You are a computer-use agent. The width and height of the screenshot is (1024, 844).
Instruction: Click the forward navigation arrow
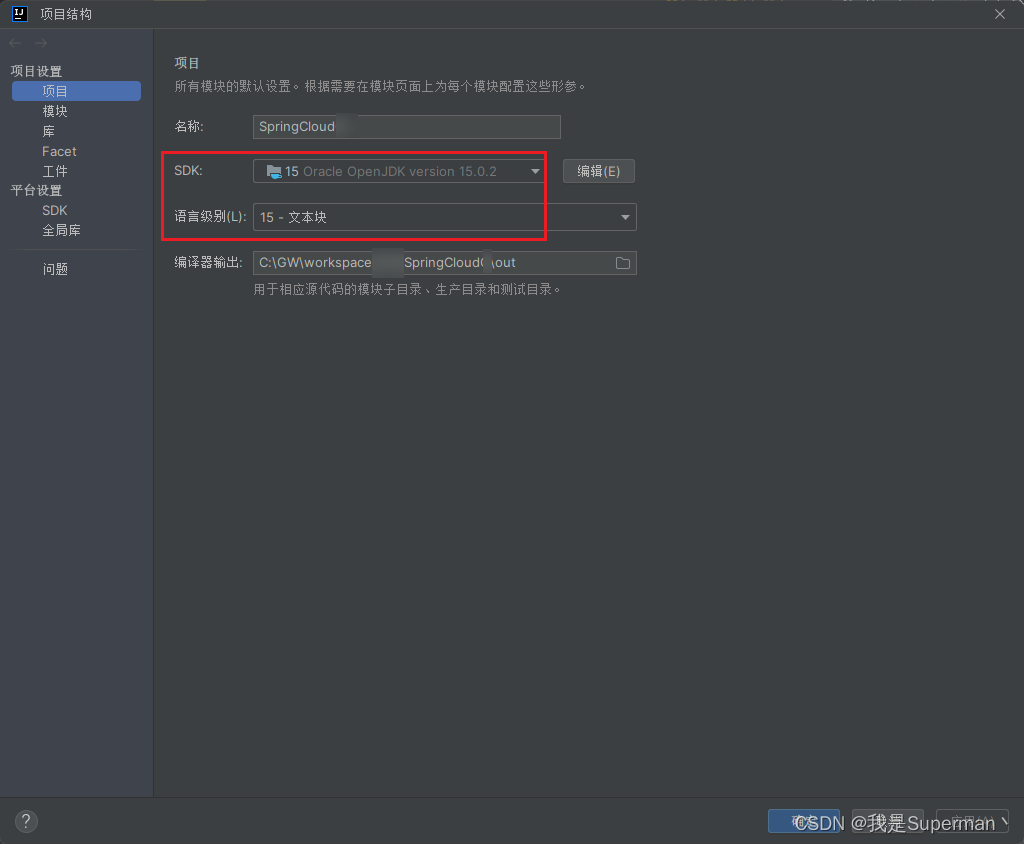click(x=39, y=42)
